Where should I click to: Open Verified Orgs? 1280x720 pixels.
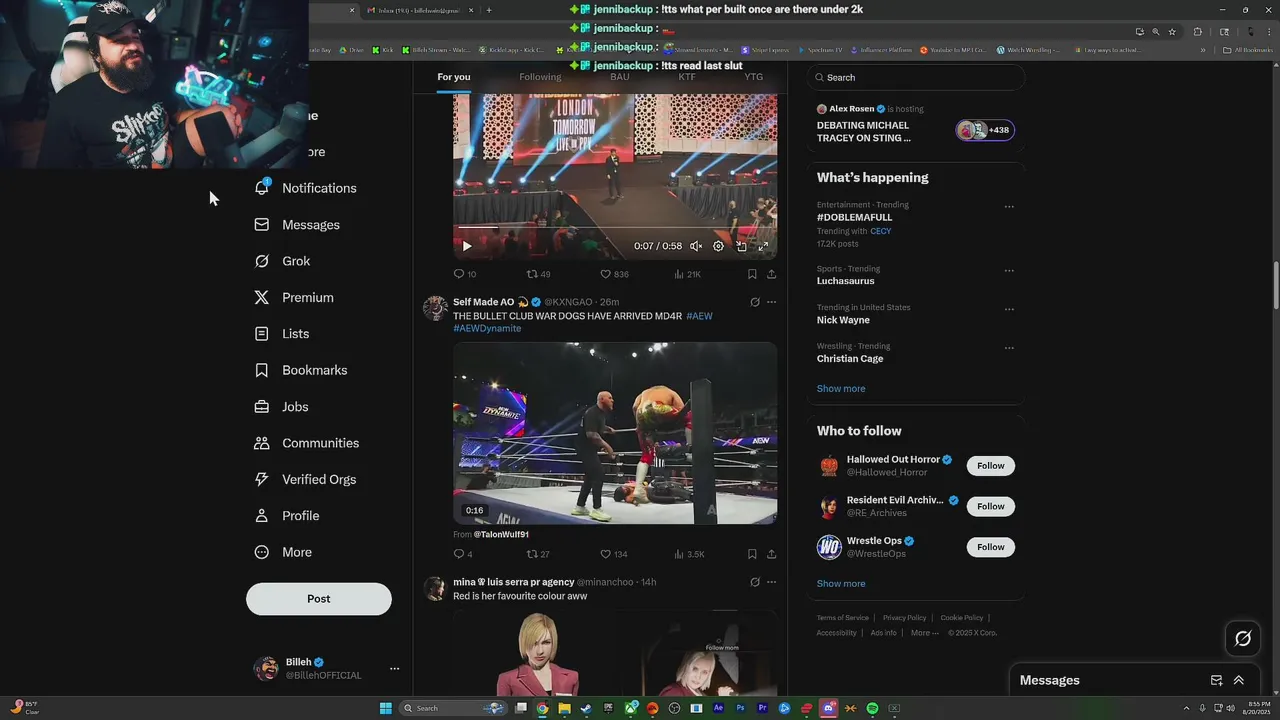tap(305, 479)
